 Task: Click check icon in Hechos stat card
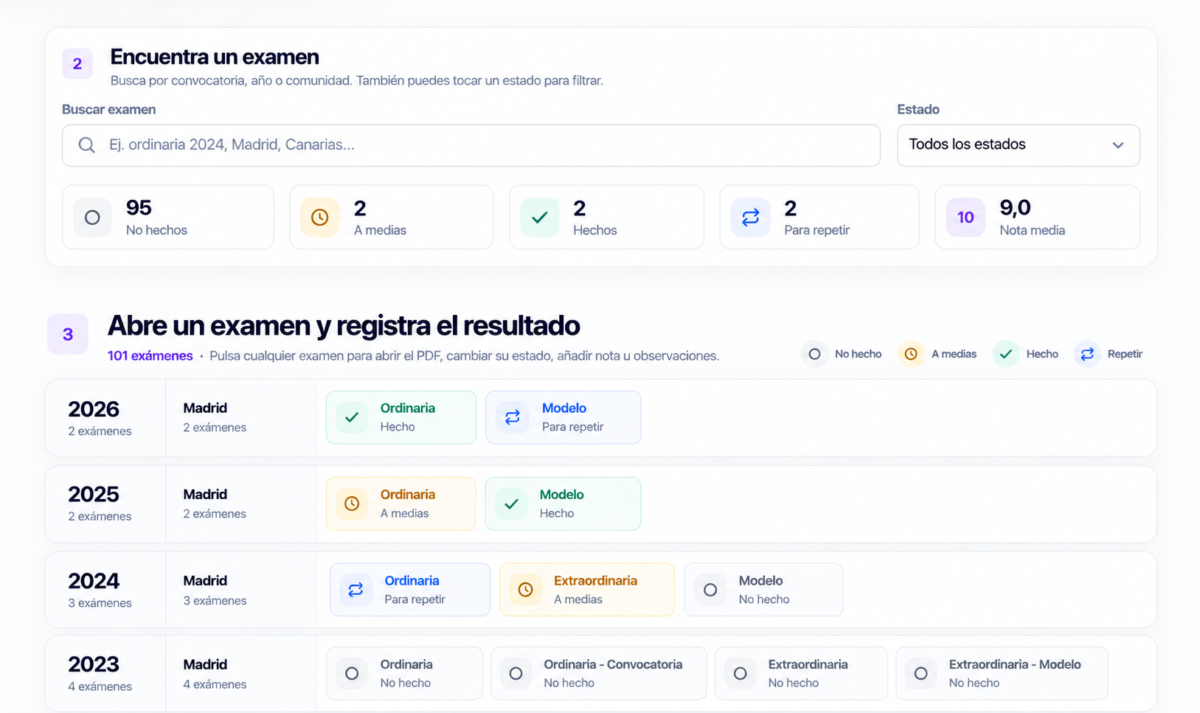[x=540, y=217]
